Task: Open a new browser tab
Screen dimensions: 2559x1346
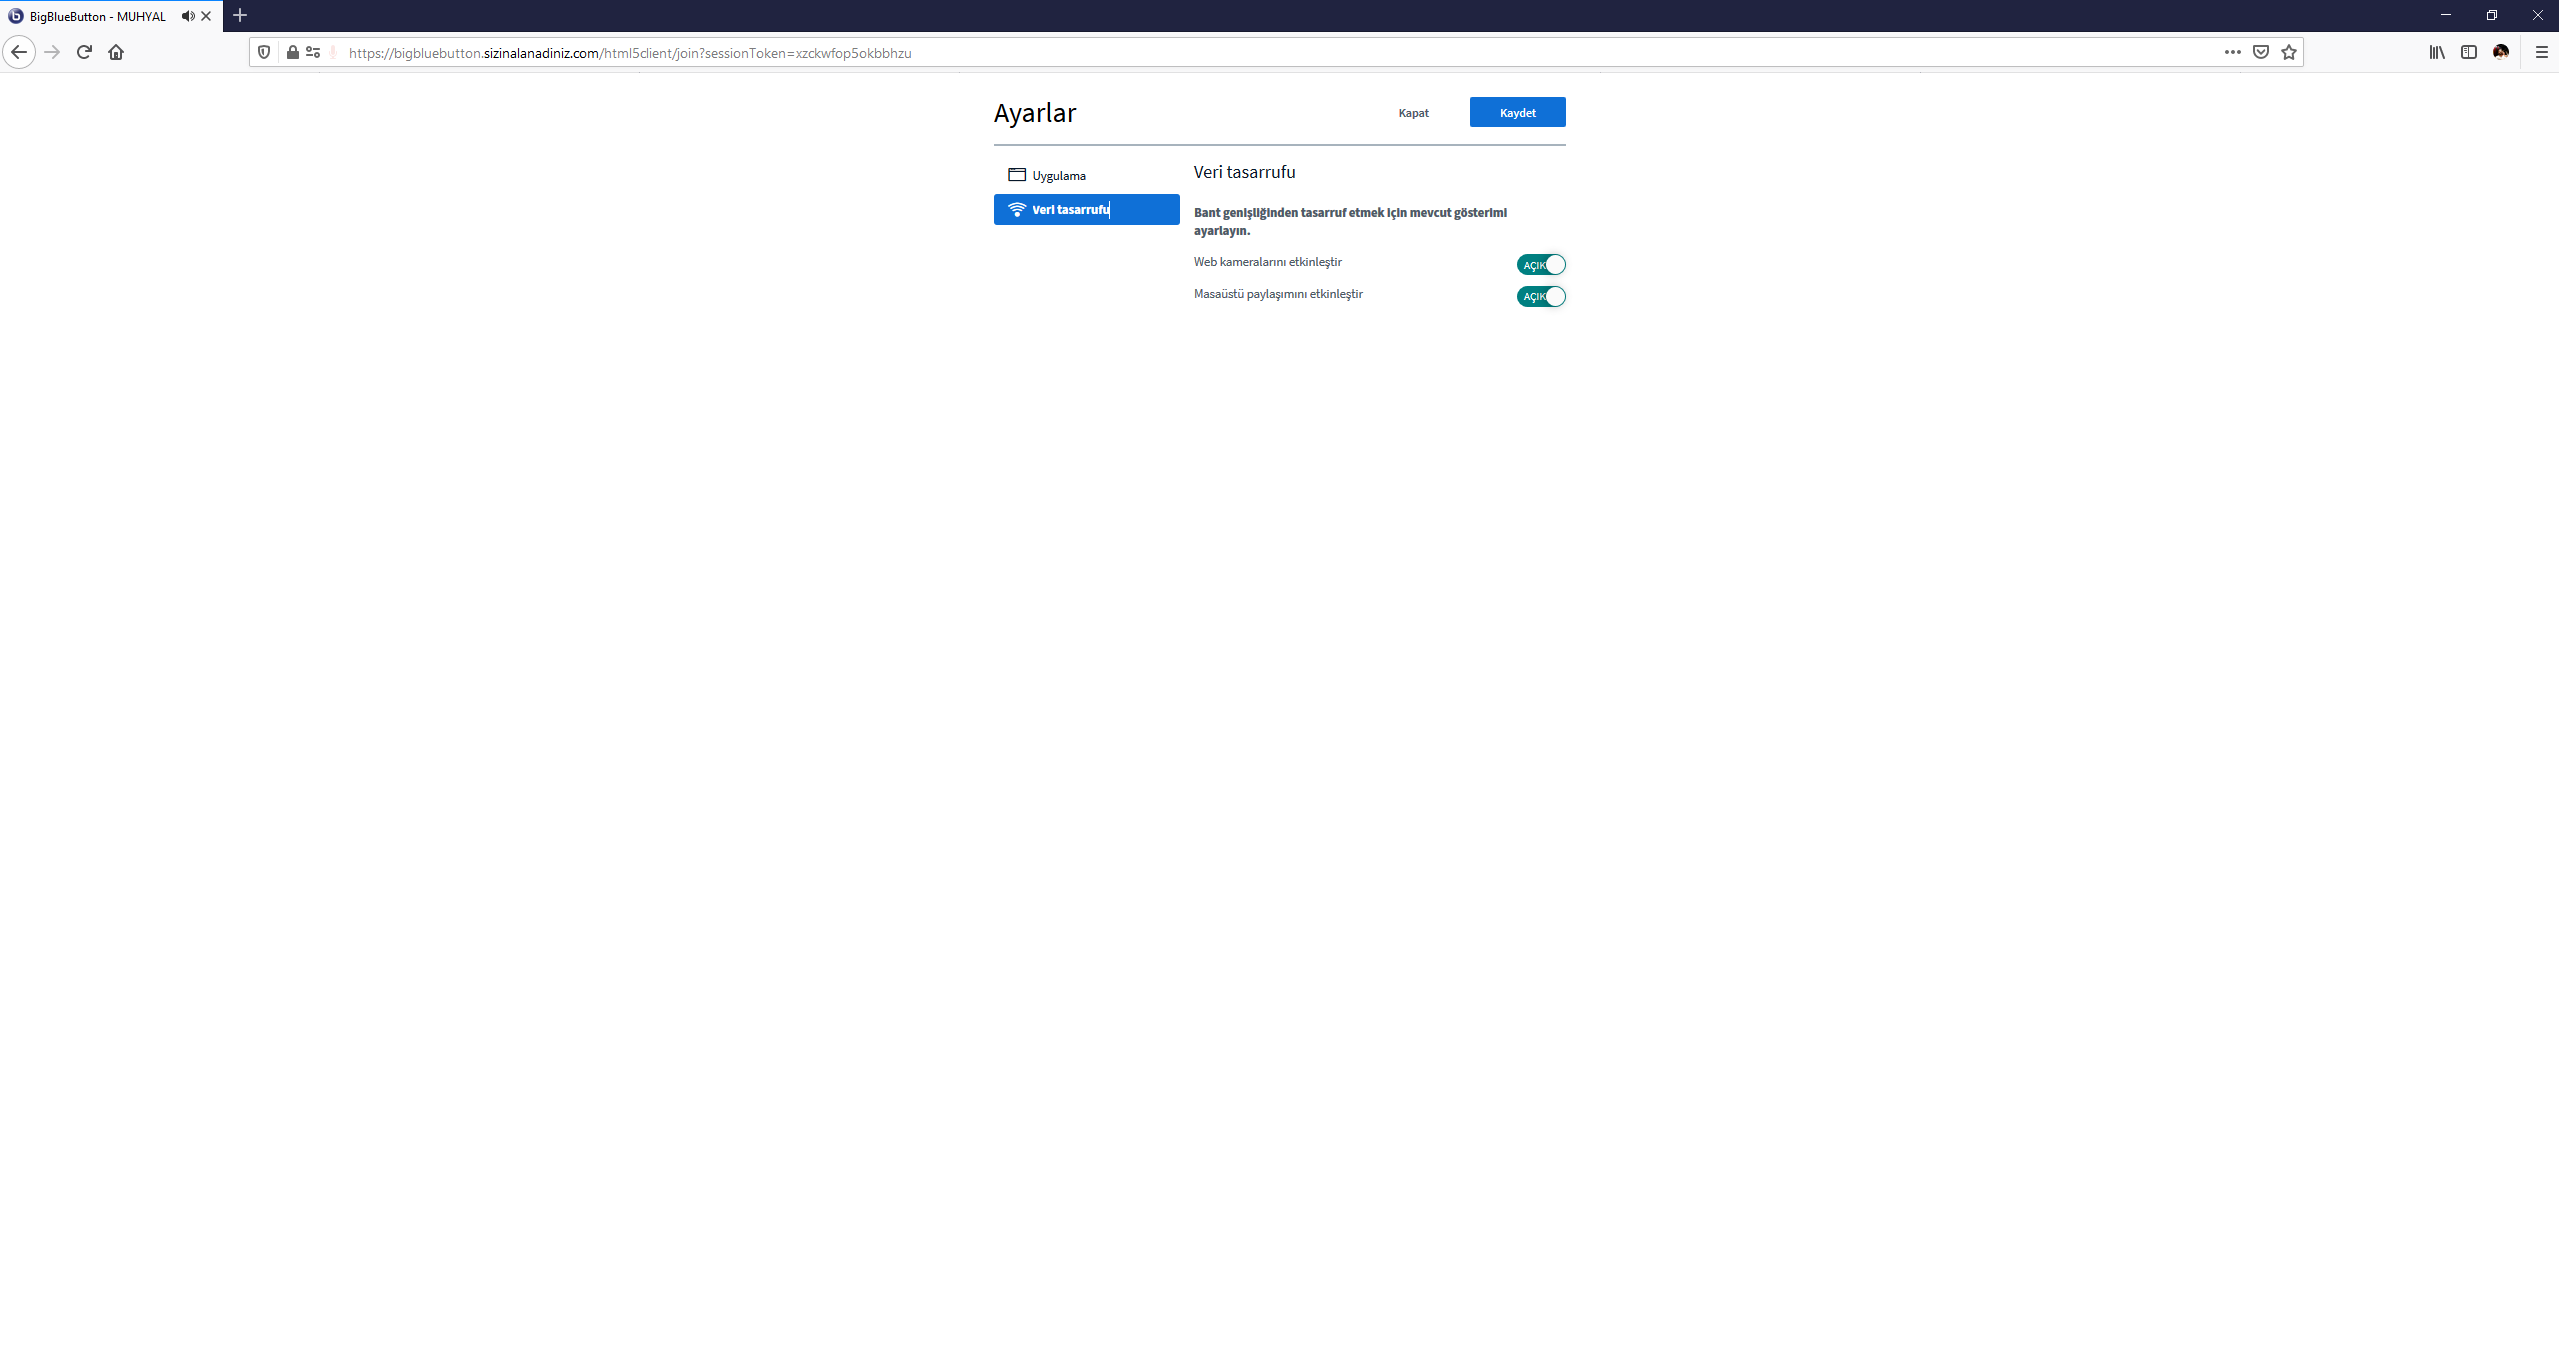Action: point(240,15)
